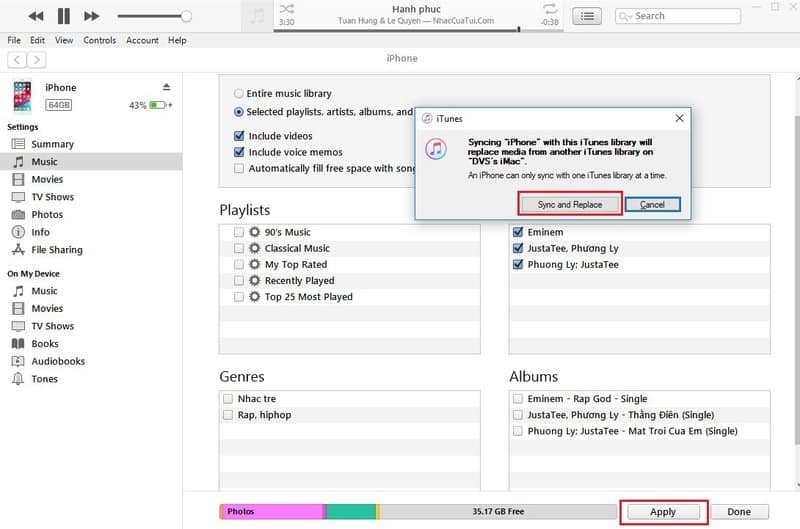Select the Entire music library radio button
Screen dimensions: 800x529
[x=239, y=94]
